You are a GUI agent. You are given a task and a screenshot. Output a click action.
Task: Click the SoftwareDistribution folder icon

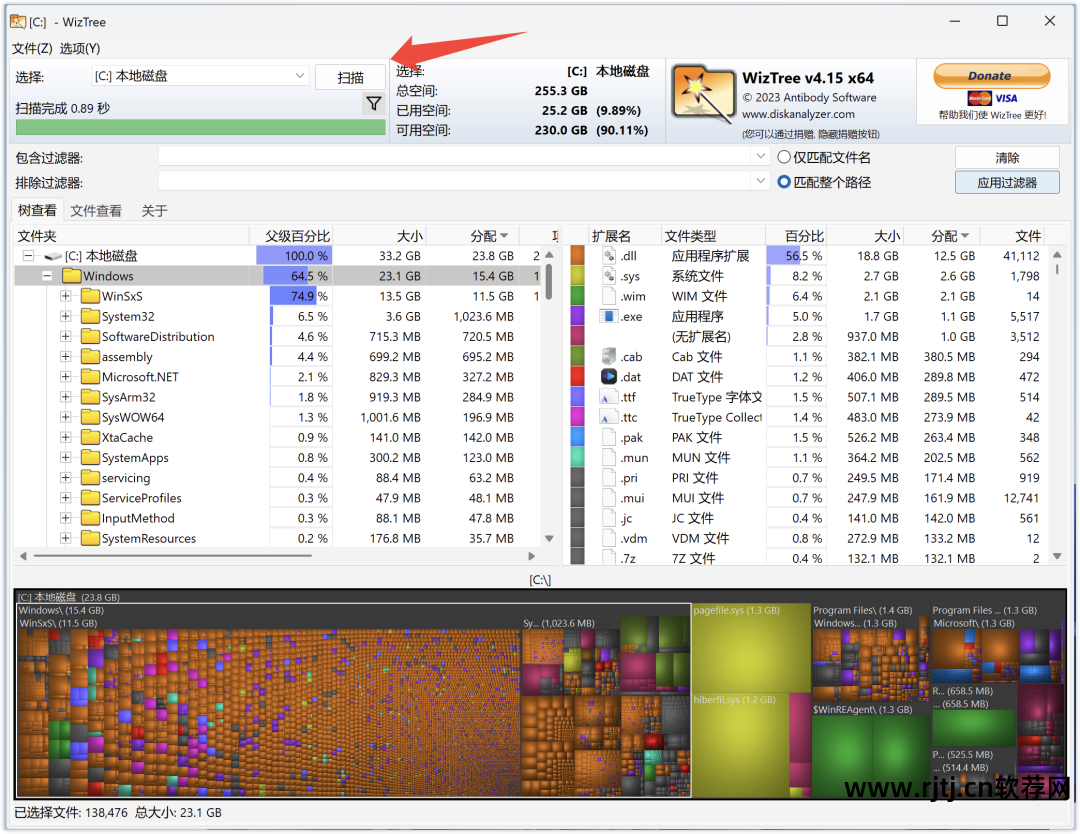tap(90, 336)
